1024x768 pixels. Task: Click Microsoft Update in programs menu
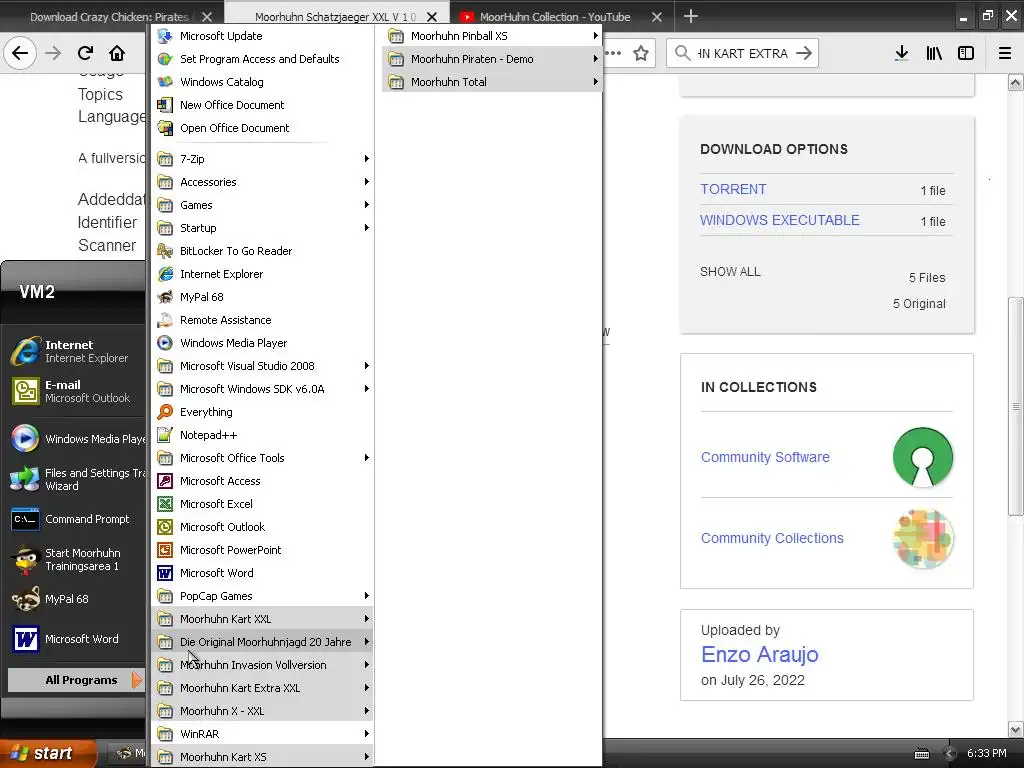point(262,36)
